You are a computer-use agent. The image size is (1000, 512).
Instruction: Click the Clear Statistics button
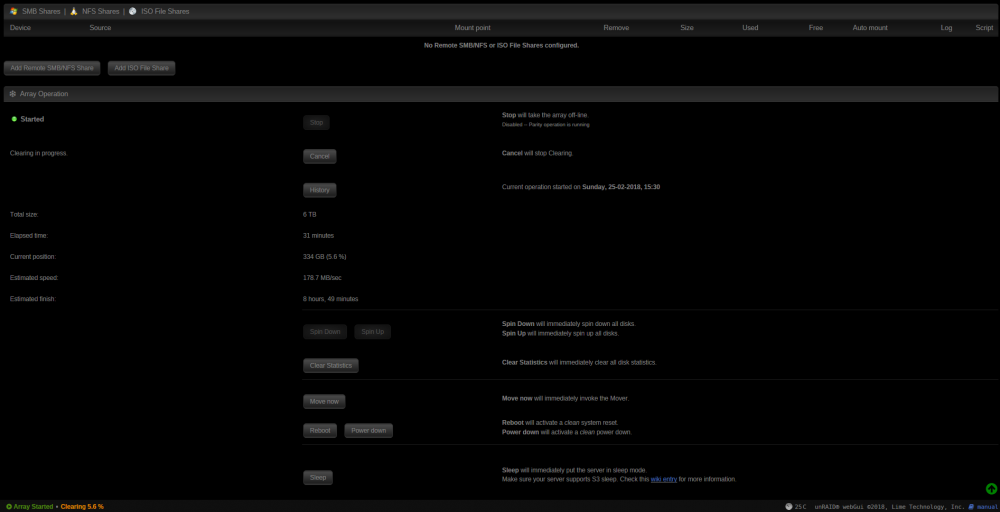click(x=331, y=365)
